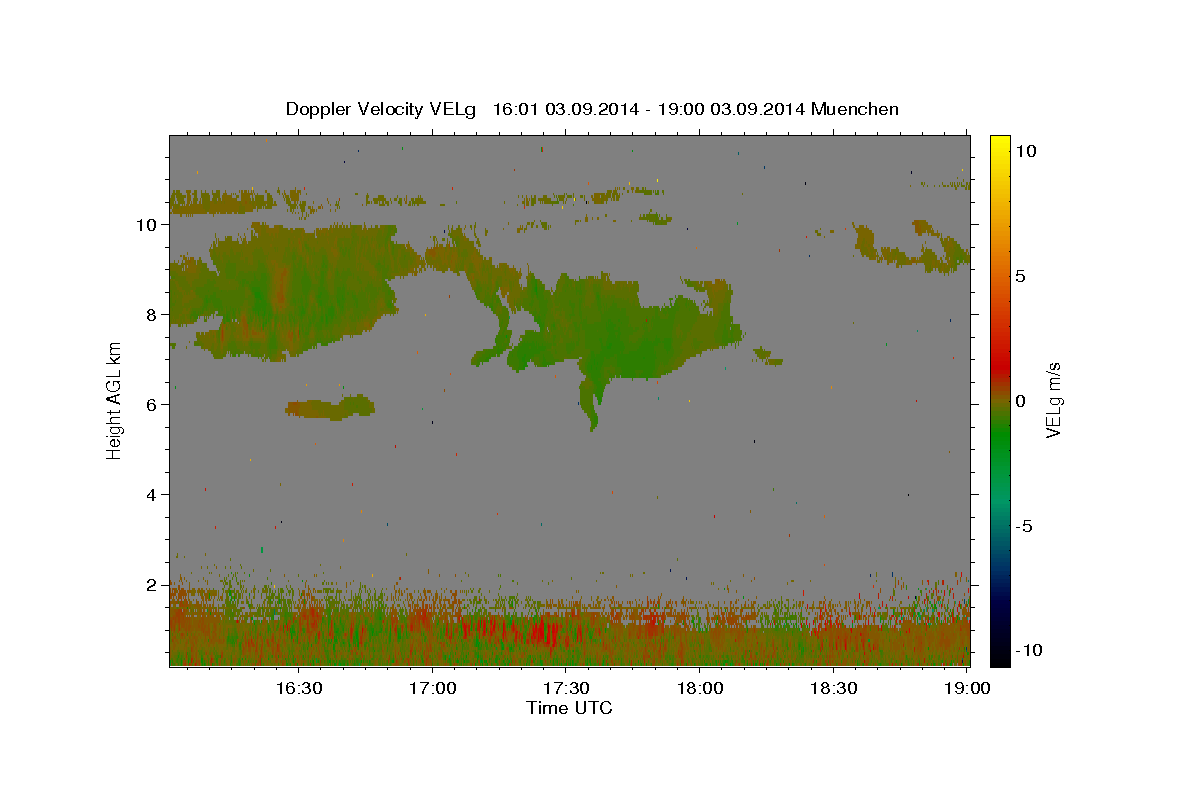Click the "Height AGL km" axis label
This screenshot has width=1200, height=800.
114,400
